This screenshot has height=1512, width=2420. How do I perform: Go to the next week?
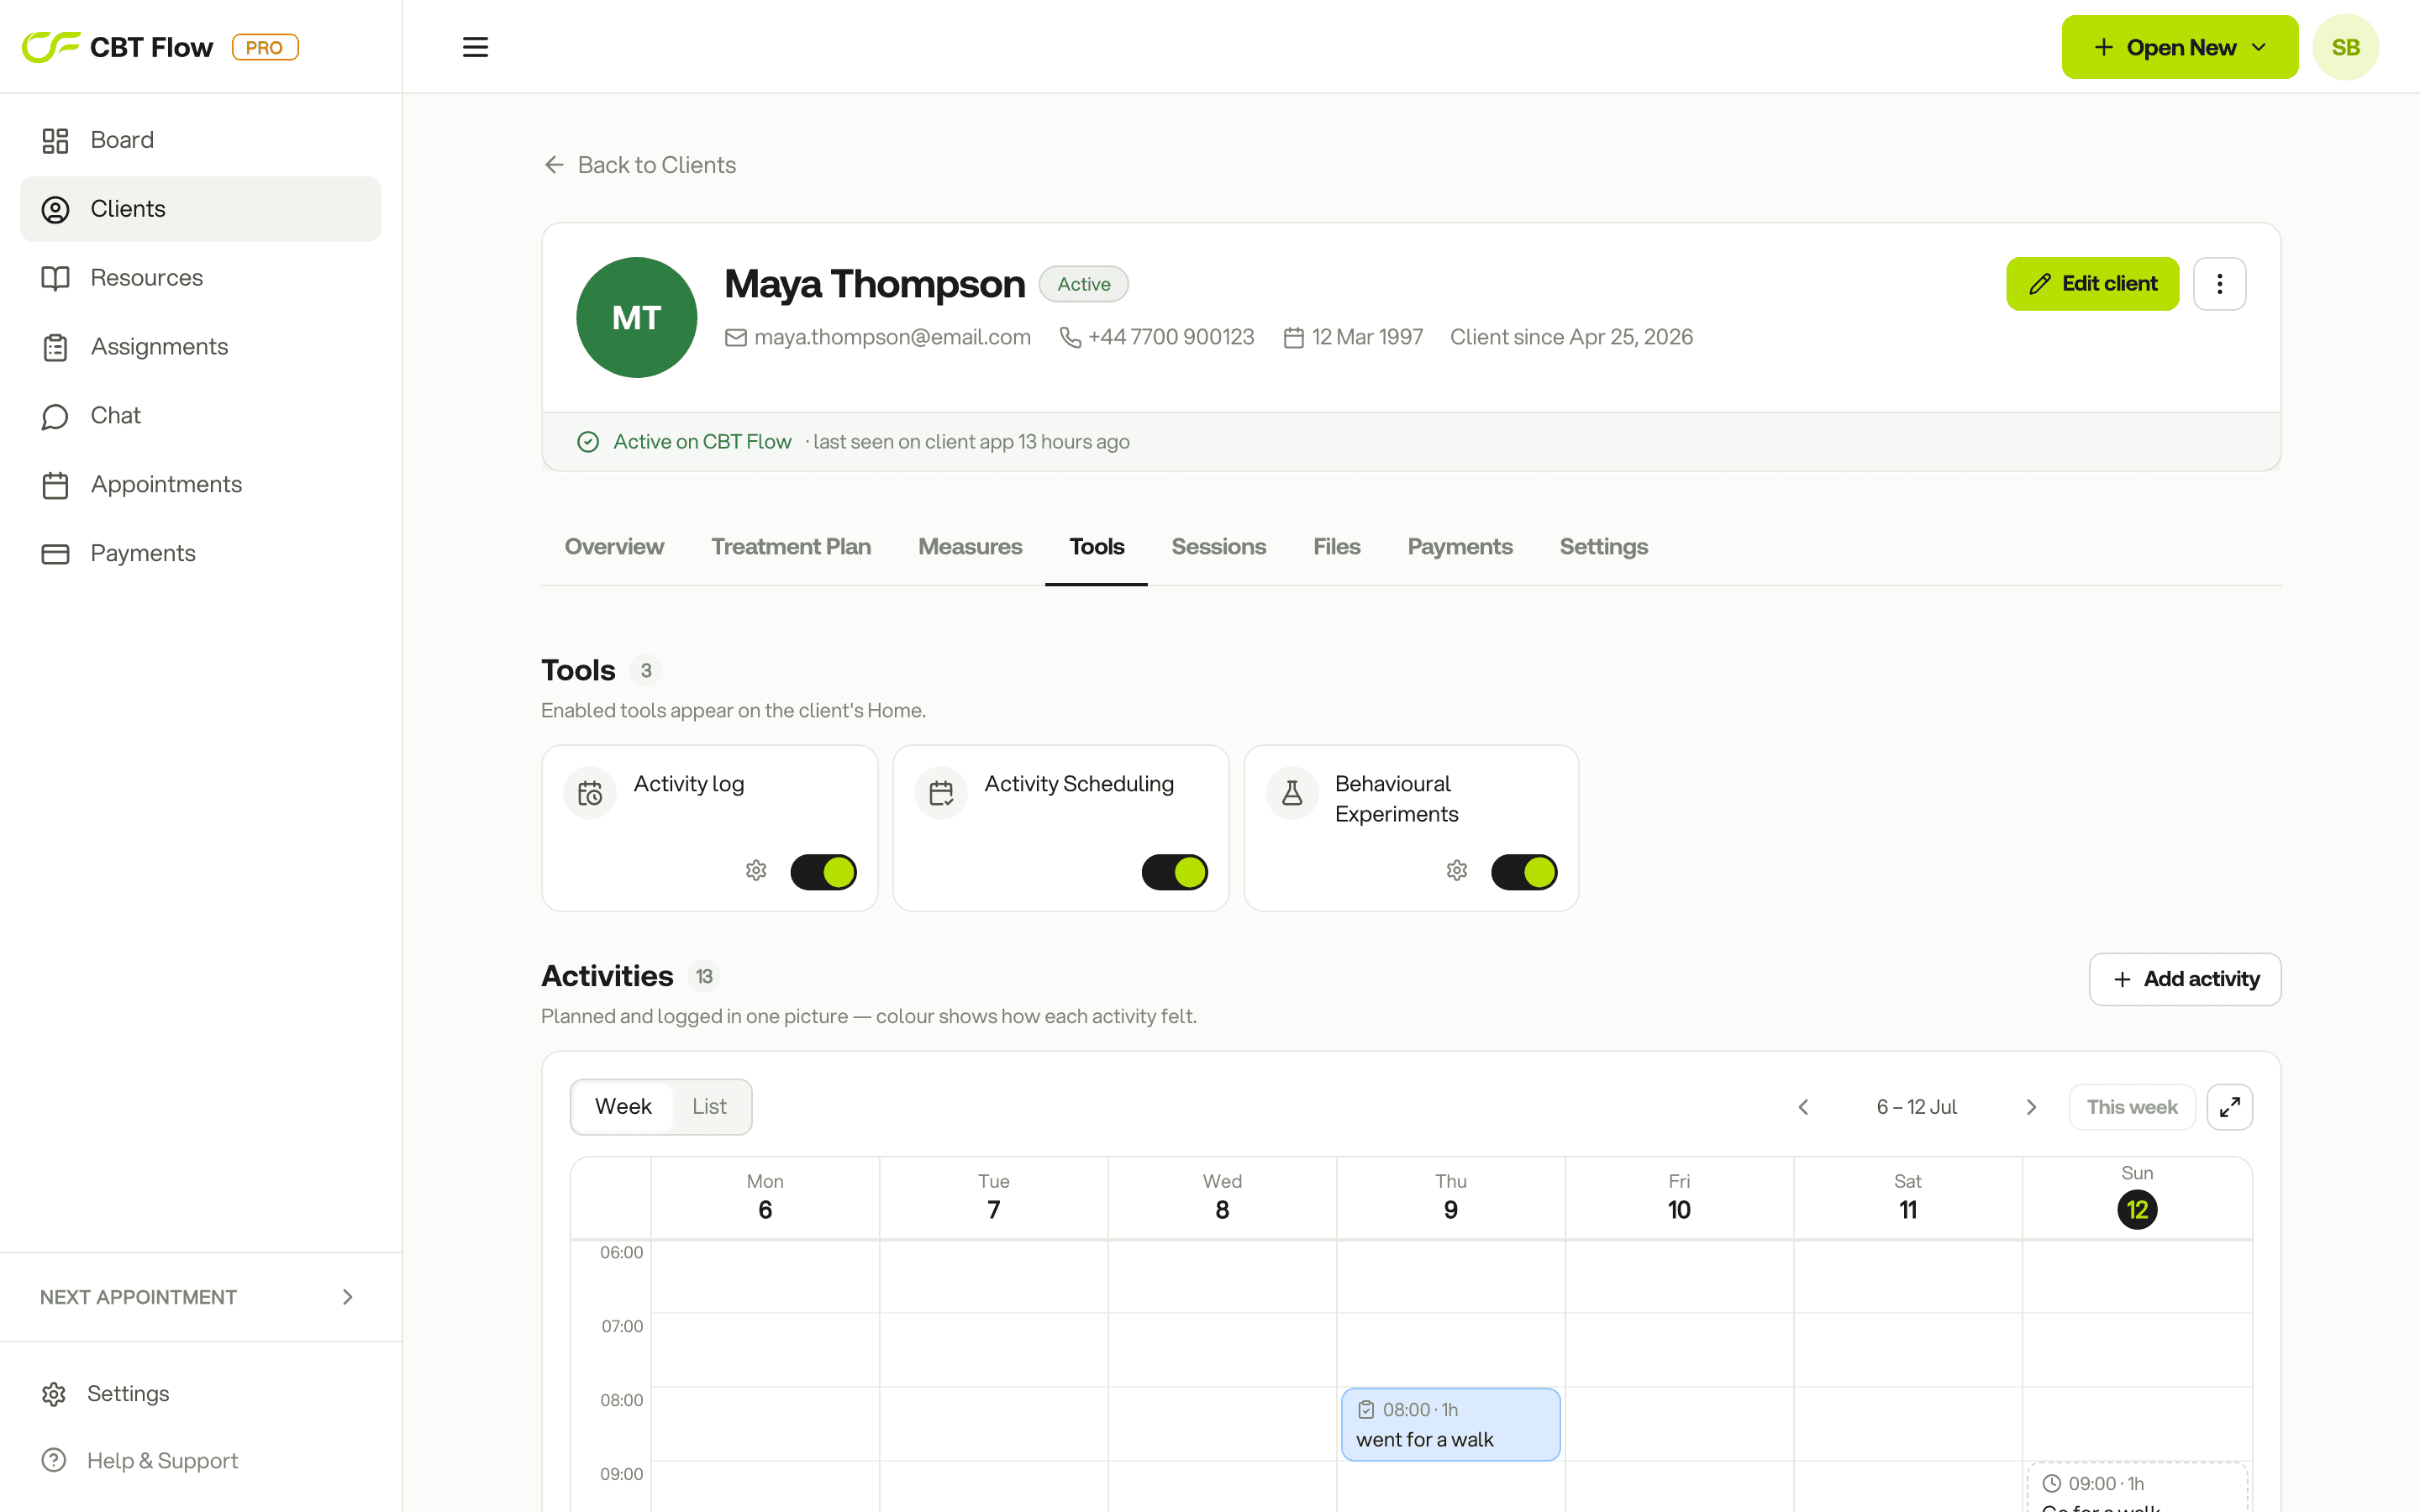point(2031,1107)
